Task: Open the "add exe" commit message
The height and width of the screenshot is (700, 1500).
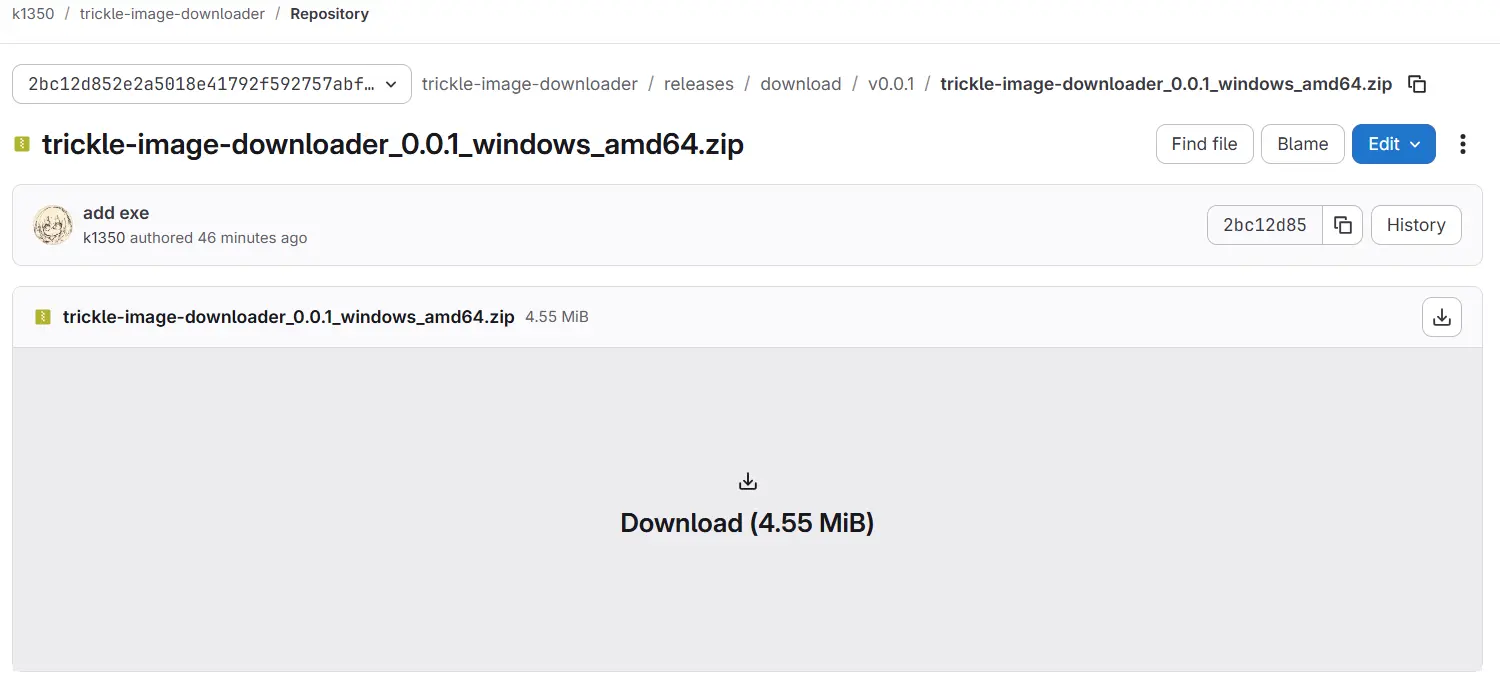Action: coord(116,213)
